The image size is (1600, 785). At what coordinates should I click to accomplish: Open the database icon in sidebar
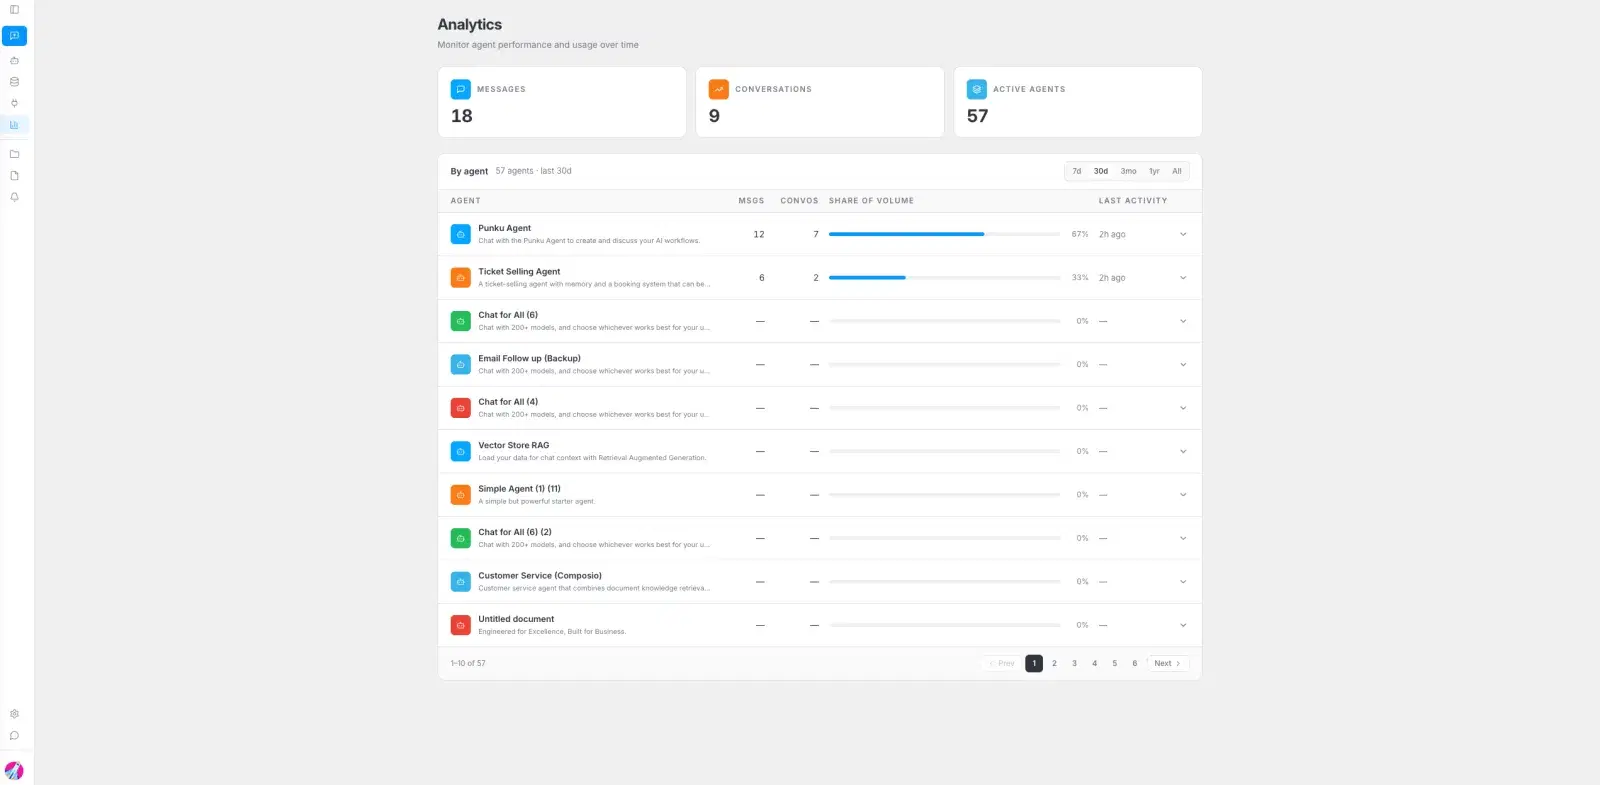(14, 82)
